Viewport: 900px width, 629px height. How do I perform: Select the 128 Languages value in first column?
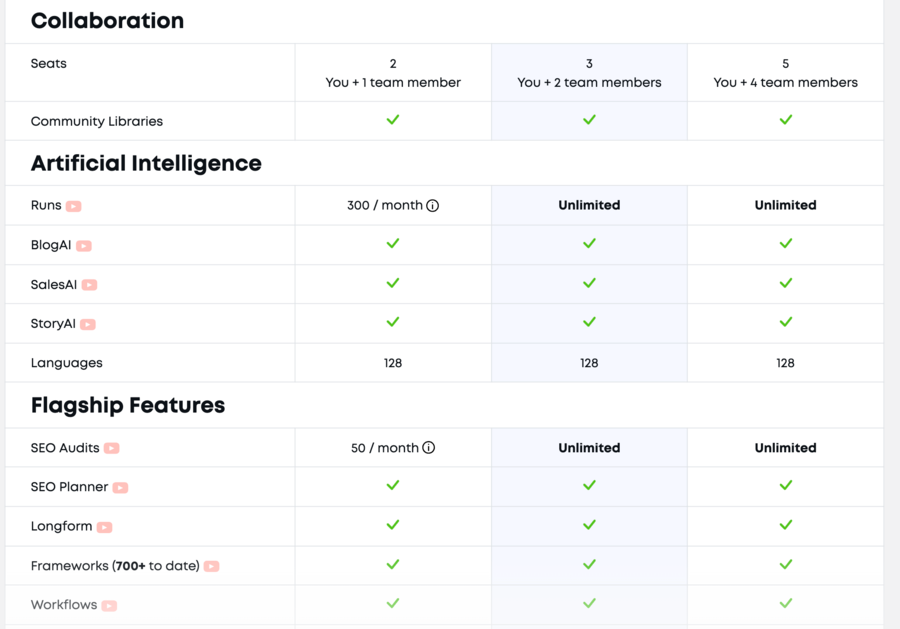(x=392, y=363)
